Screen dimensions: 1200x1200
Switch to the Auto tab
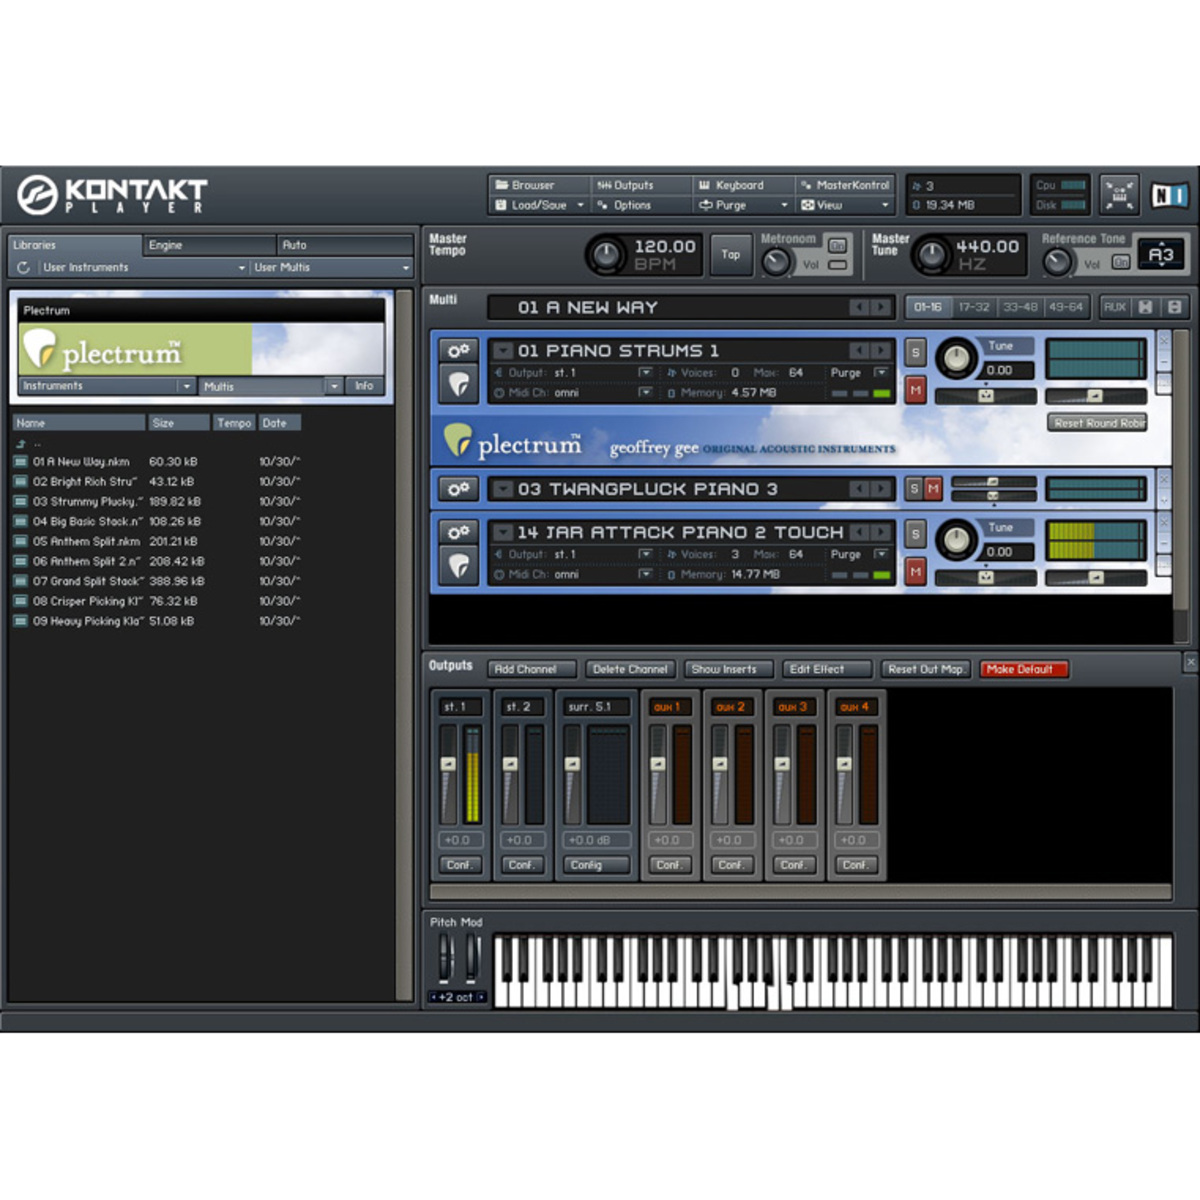[x=344, y=245]
